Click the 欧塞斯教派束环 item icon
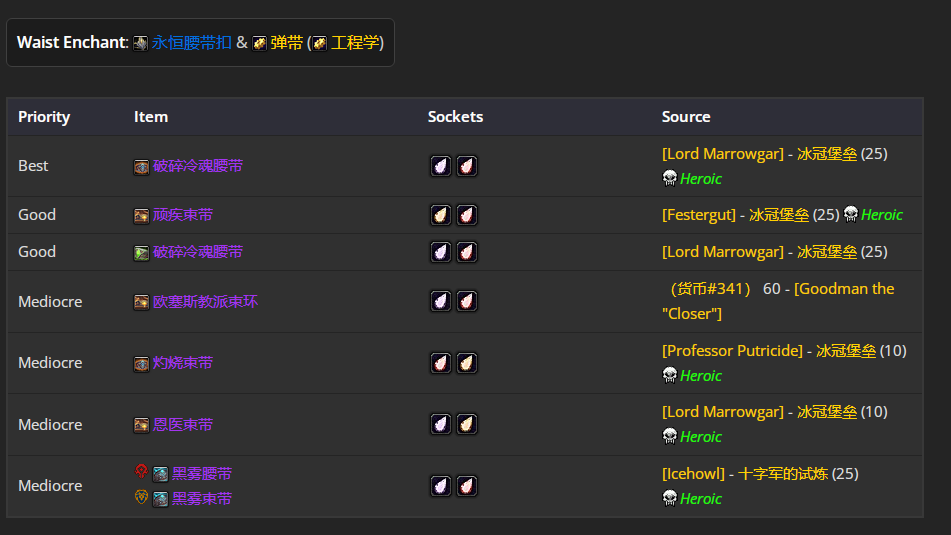951x535 pixels. (x=142, y=302)
